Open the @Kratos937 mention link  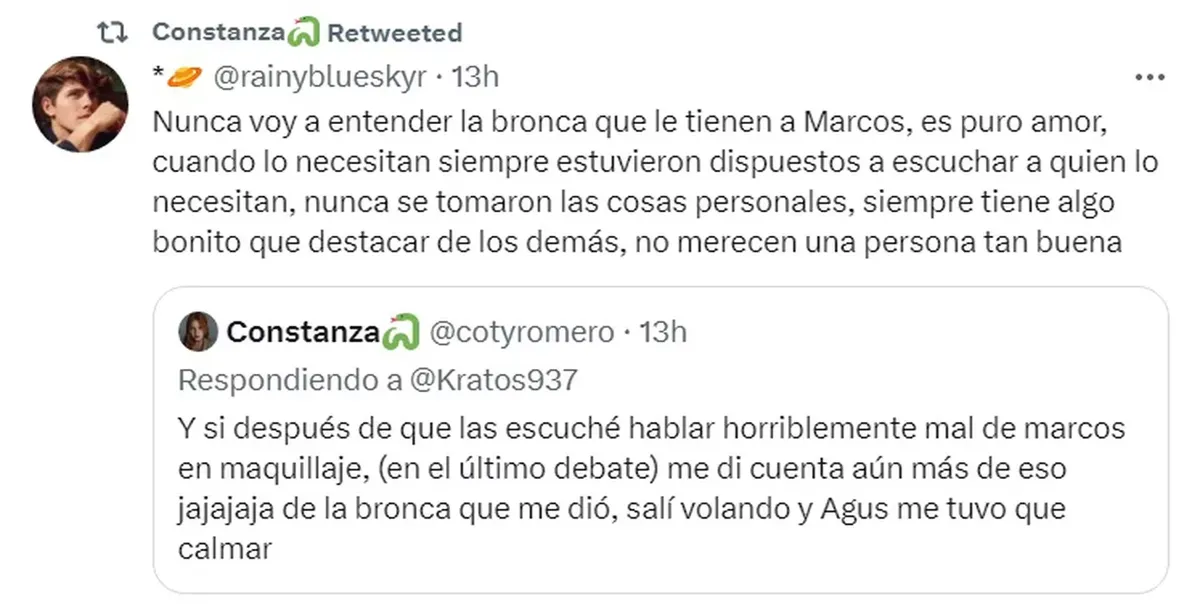pos(491,380)
